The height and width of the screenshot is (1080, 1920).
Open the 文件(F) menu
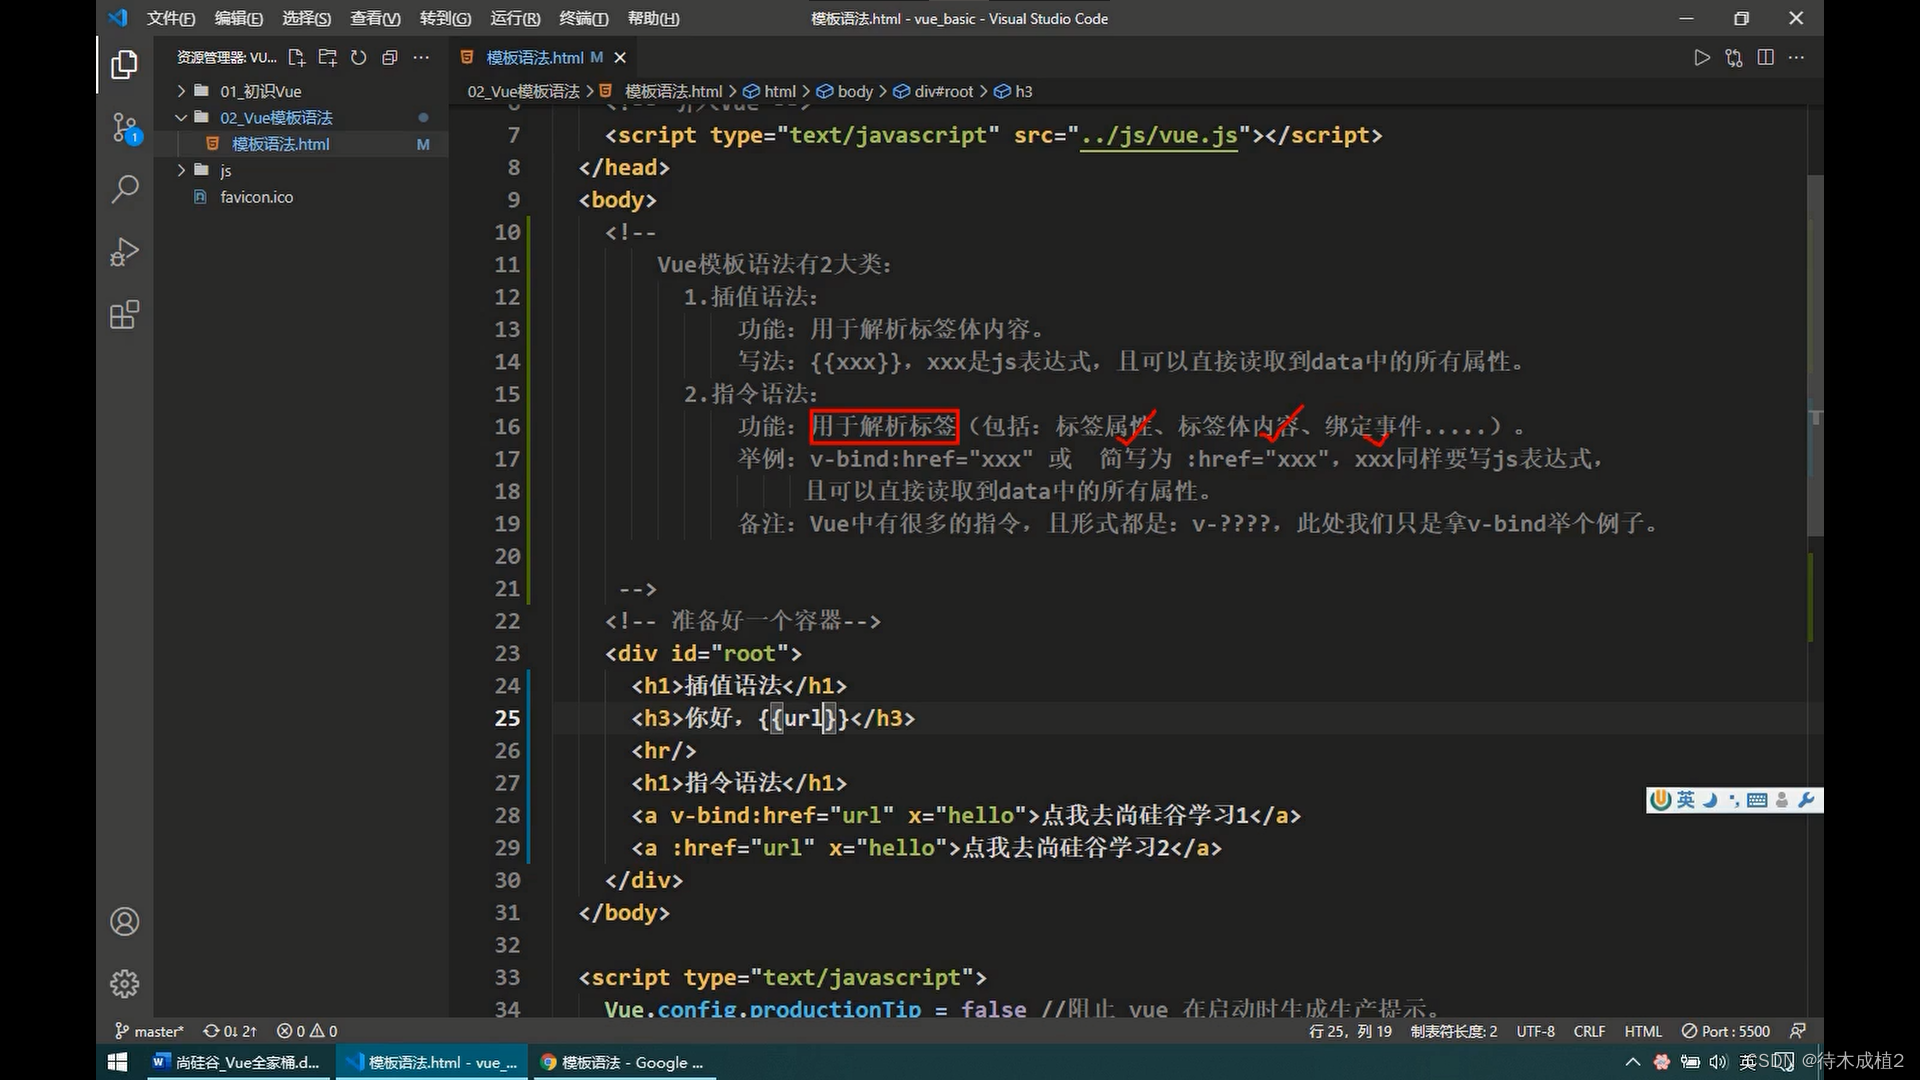[x=171, y=18]
